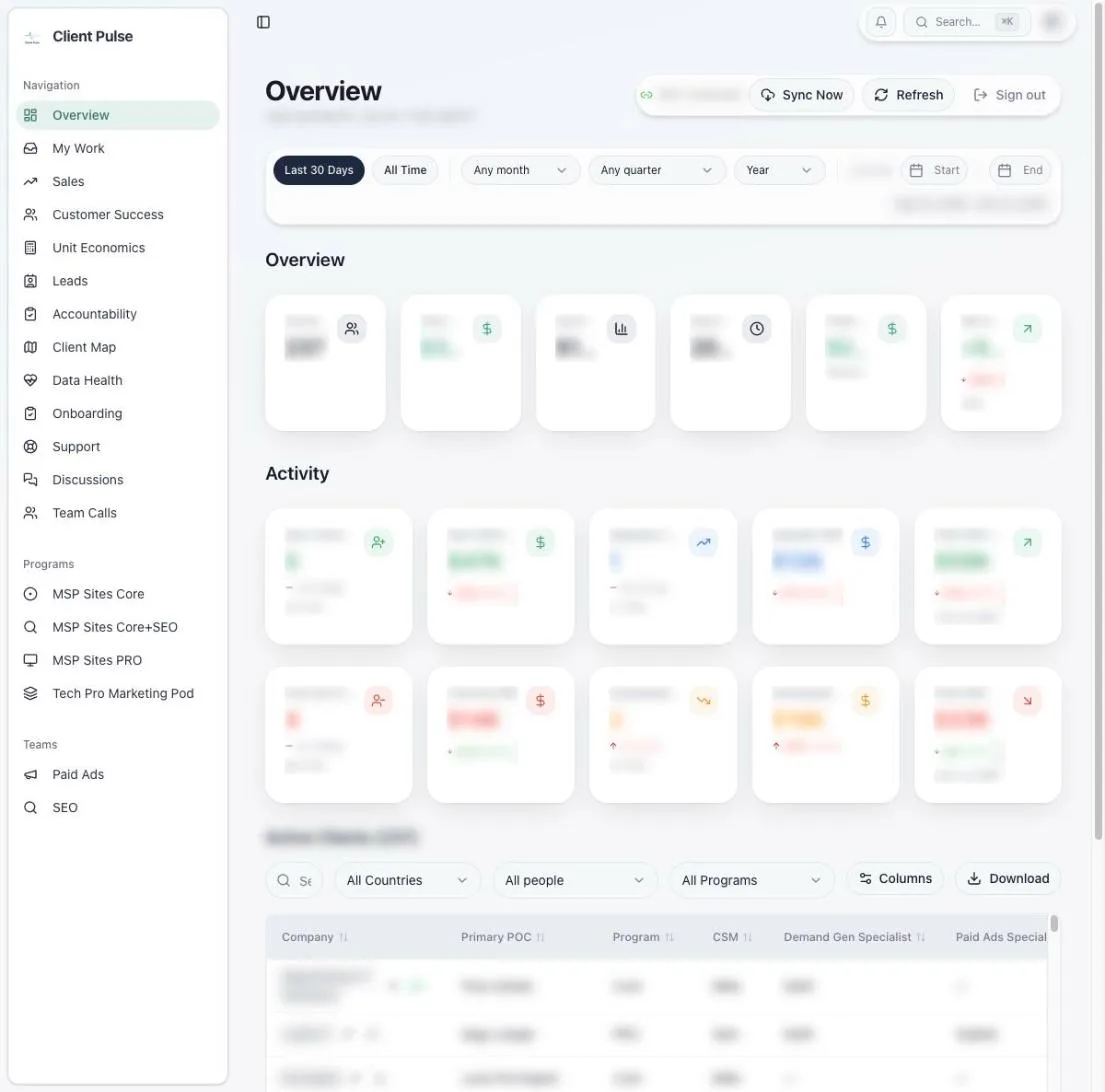Open the Year dropdown
The image size is (1105, 1092).
pos(779,170)
